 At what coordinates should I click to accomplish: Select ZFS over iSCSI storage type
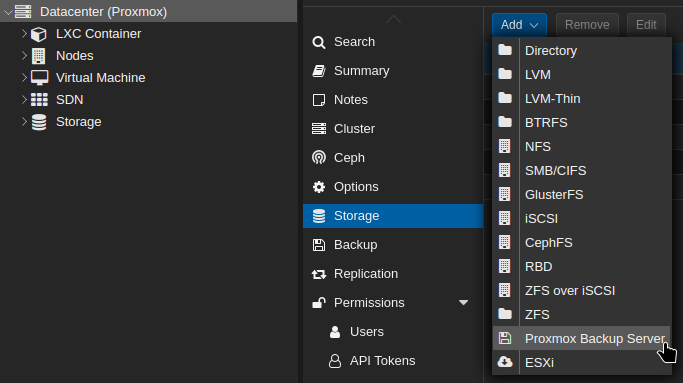click(x=581, y=290)
